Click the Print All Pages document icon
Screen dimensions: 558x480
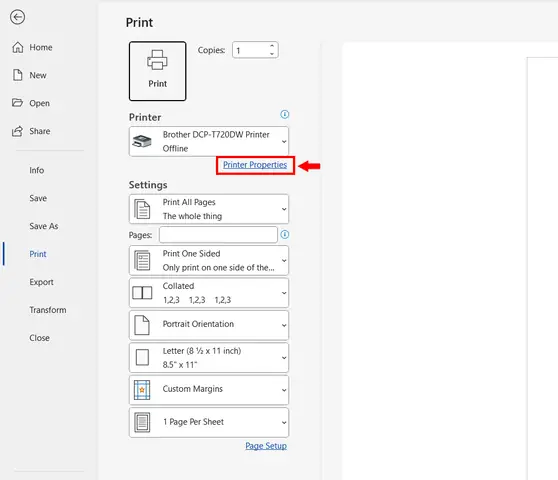[142, 209]
